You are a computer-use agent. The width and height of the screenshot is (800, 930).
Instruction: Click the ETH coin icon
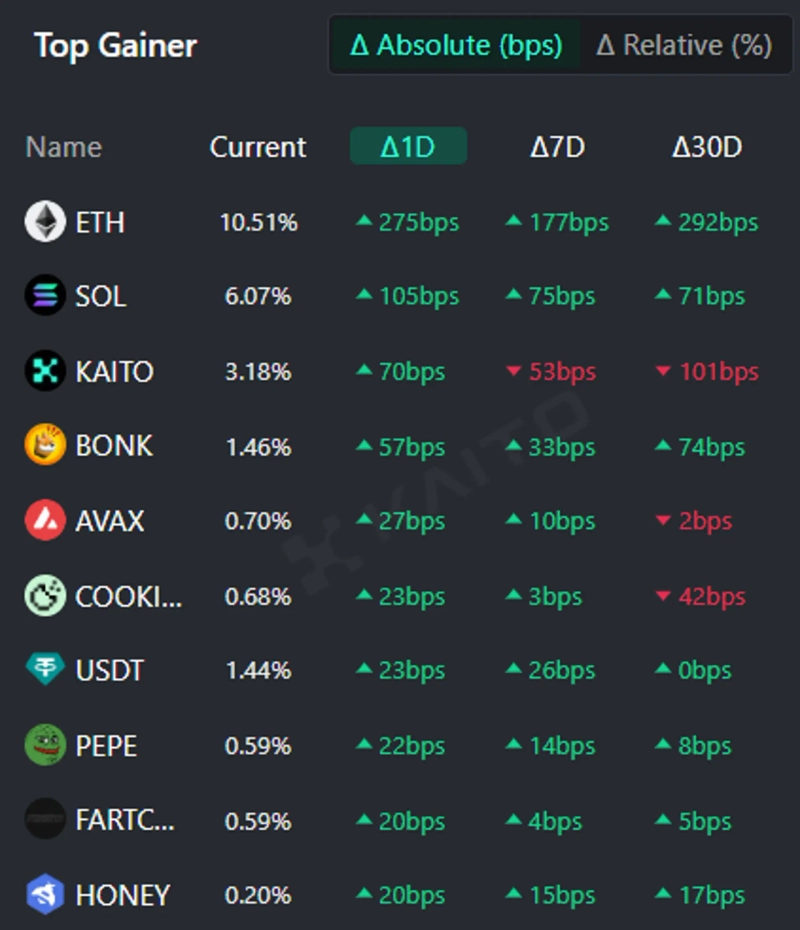pos(45,221)
